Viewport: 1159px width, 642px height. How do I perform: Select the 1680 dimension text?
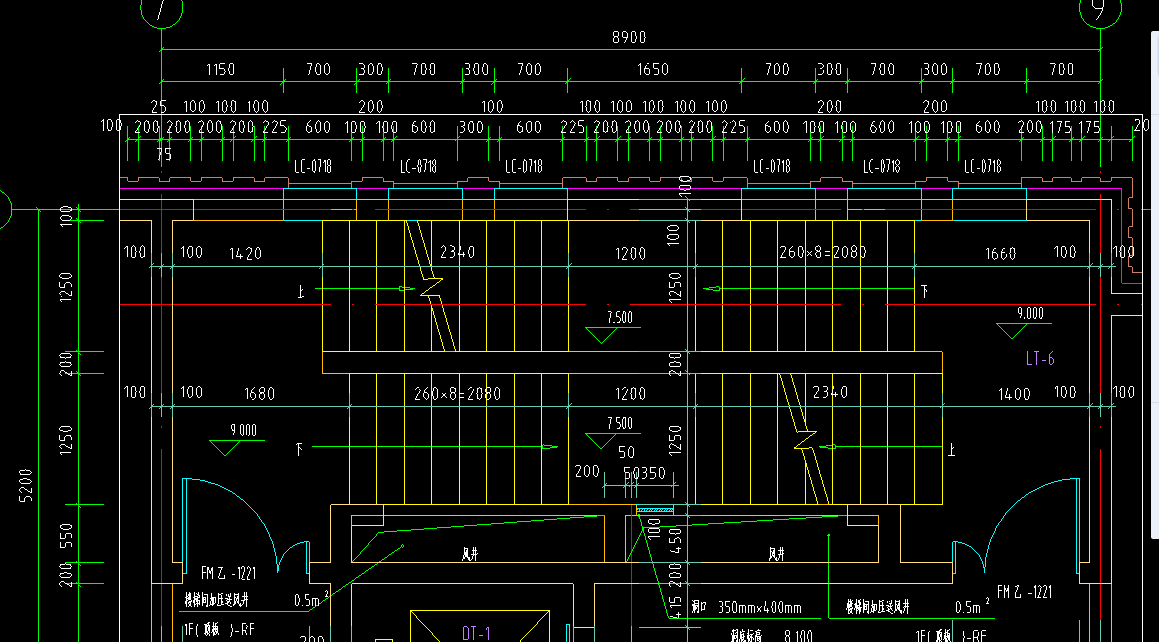(259, 394)
